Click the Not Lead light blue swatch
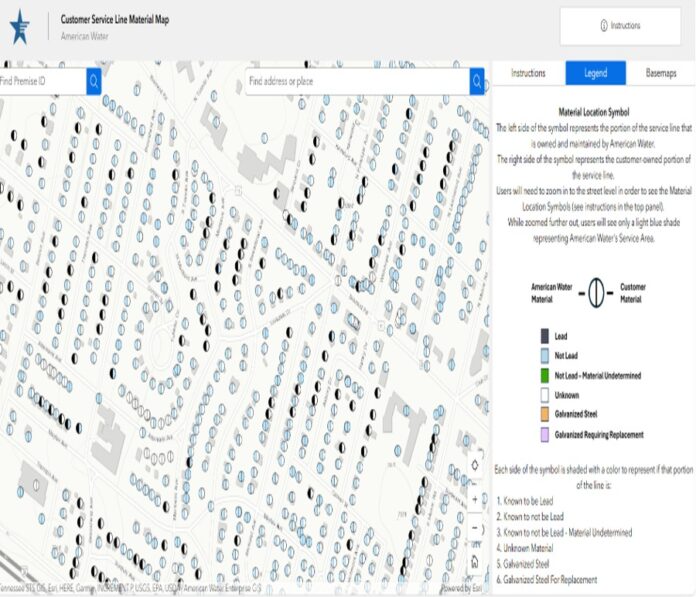The width and height of the screenshot is (696, 597). pyautogui.click(x=545, y=356)
